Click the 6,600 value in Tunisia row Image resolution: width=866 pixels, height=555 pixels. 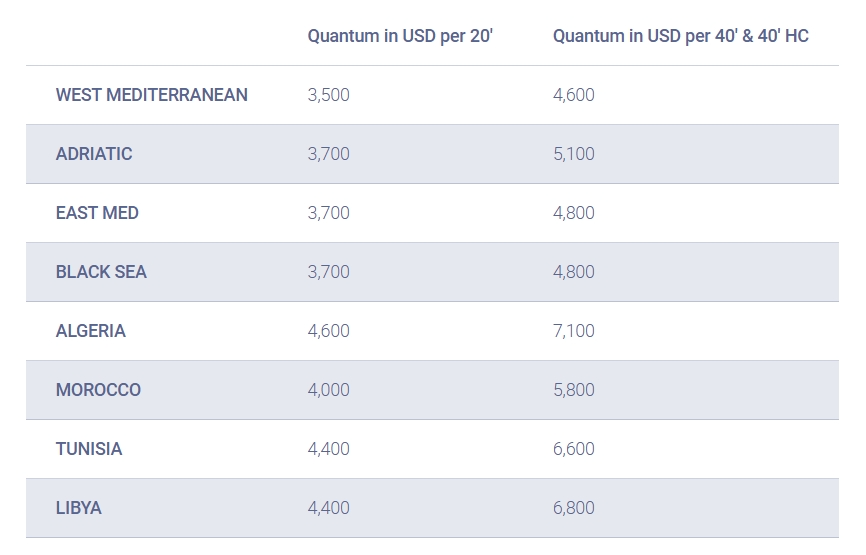click(x=574, y=449)
